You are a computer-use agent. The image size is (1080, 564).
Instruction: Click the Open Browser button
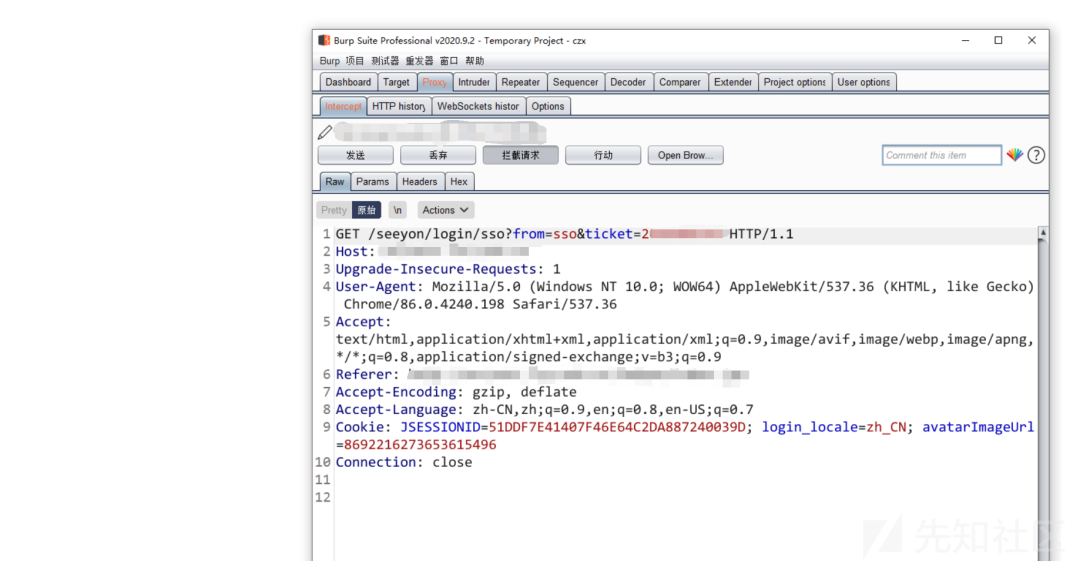[x=685, y=155]
